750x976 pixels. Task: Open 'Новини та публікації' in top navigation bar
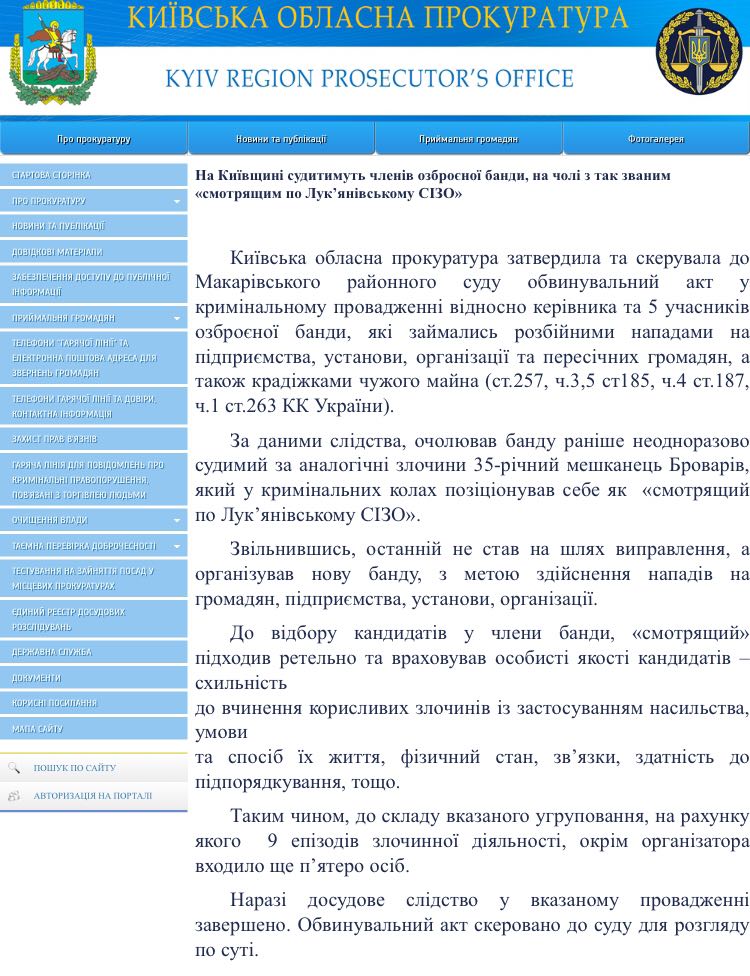point(281,139)
